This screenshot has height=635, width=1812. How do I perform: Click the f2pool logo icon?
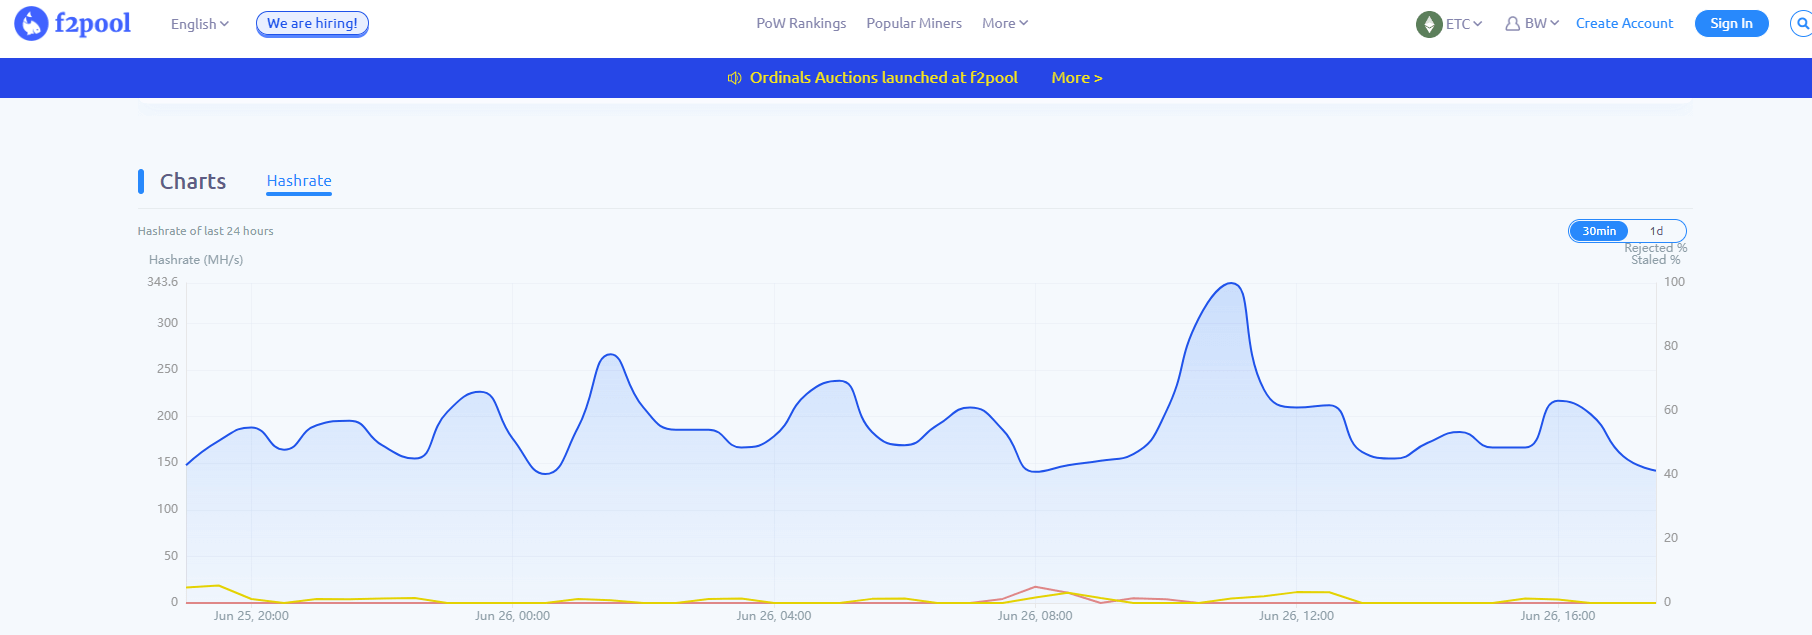31,23
